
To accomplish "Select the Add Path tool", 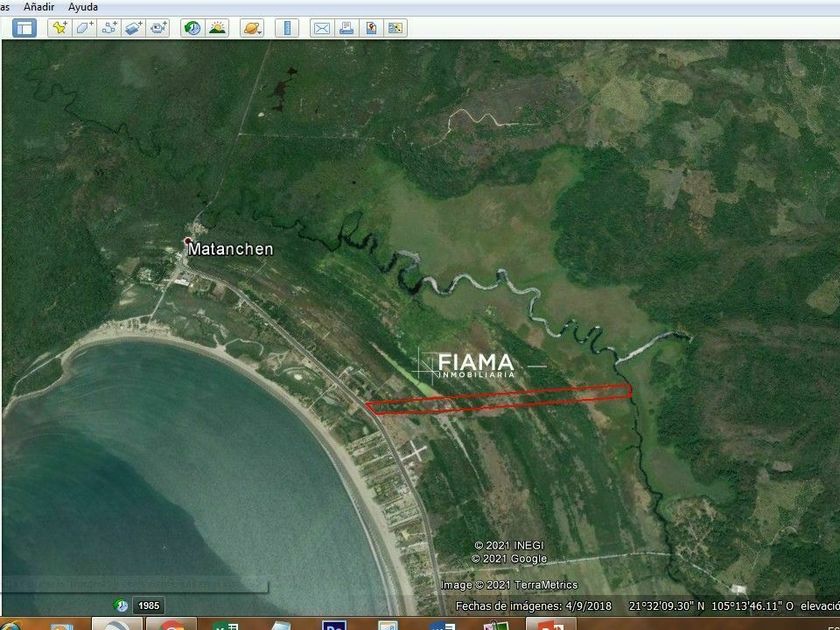I will click(109, 28).
